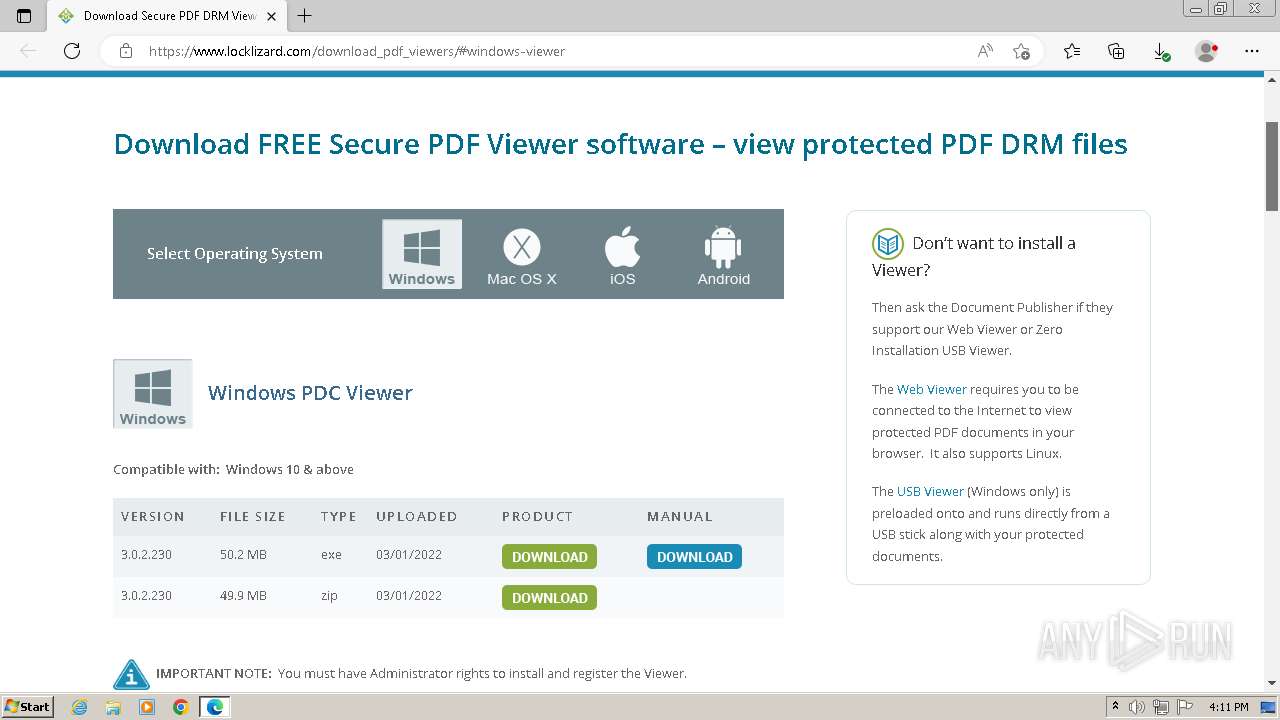Go back with browser back arrow
The width and height of the screenshot is (1280, 720).
pos(28,51)
